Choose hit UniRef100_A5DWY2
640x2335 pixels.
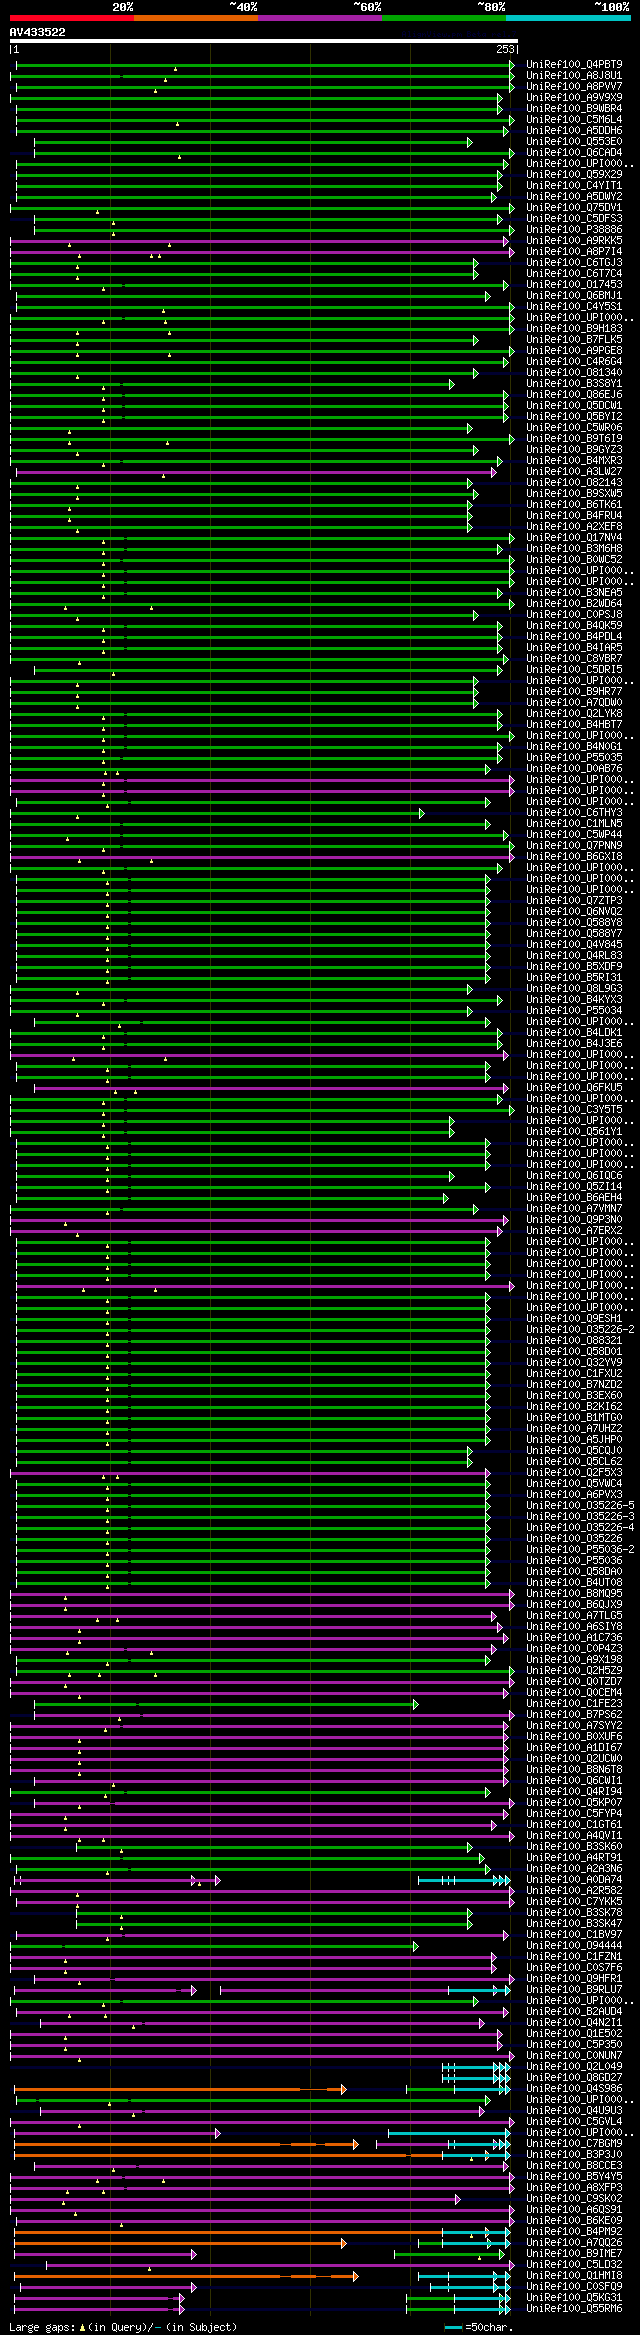pyautogui.click(x=574, y=196)
